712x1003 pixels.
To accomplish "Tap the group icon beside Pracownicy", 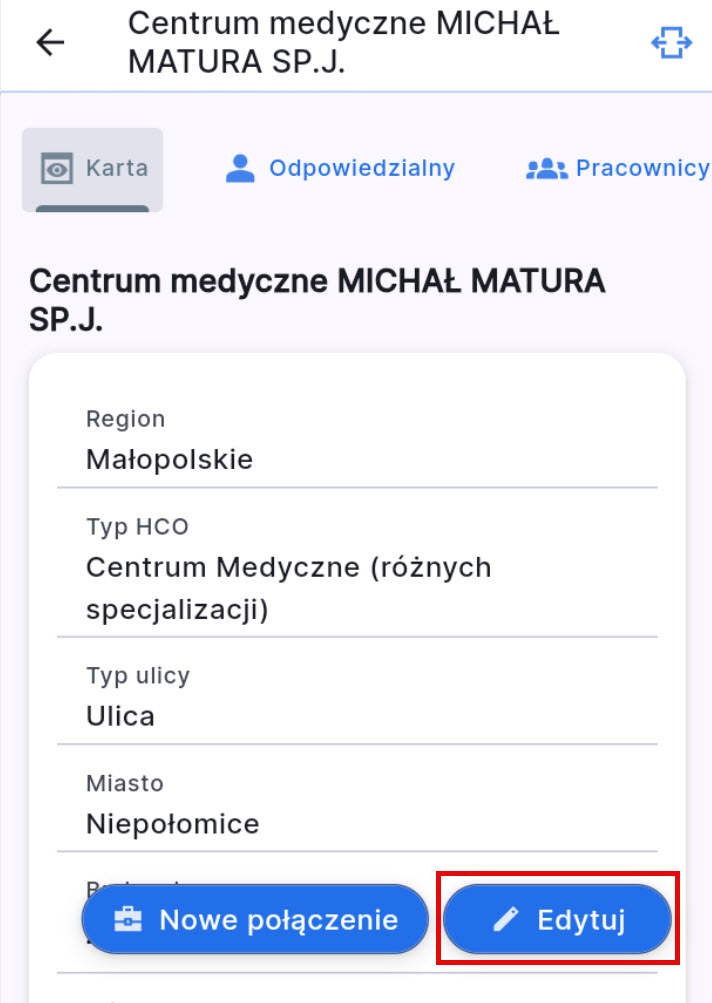I will tap(546, 168).
